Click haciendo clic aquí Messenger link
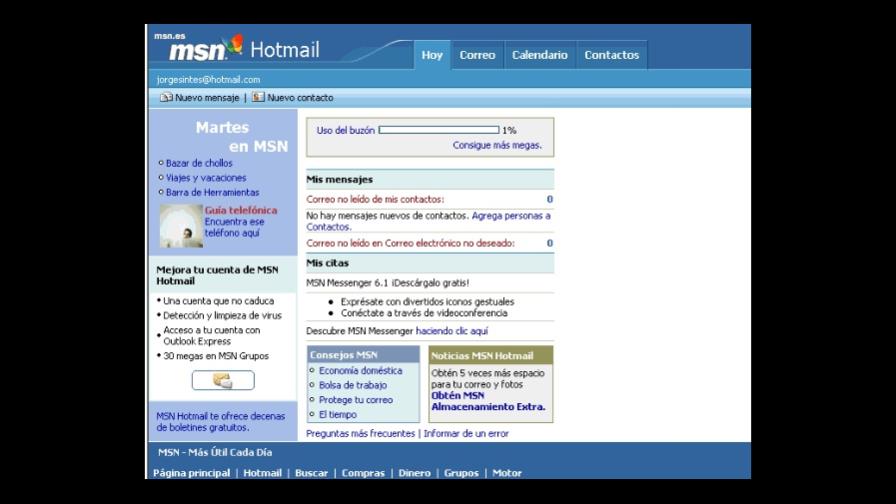Image resolution: width=896 pixels, height=504 pixels. pos(451,331)
